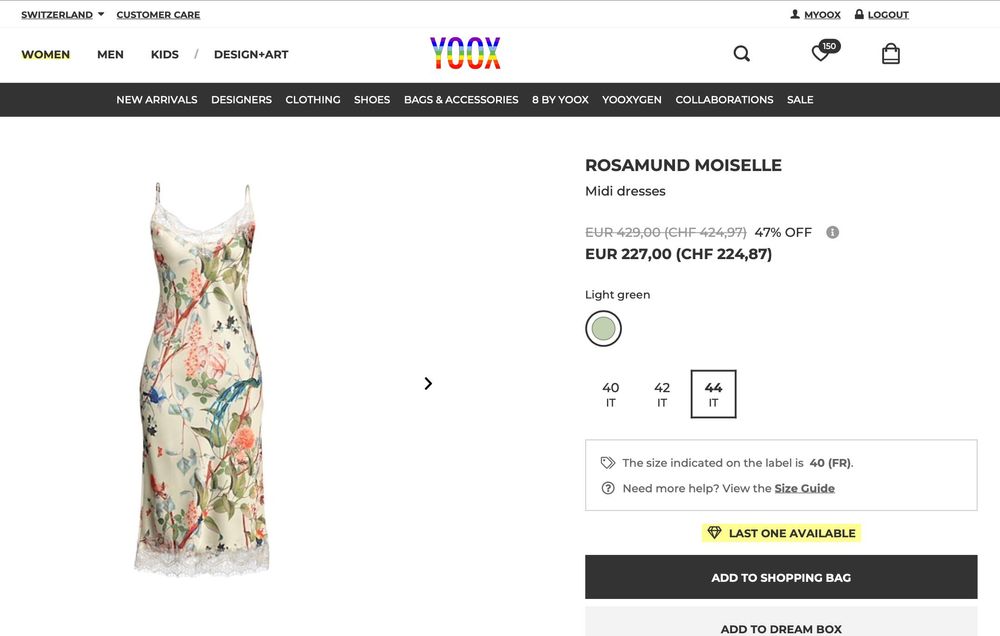Open the Size Guide link
Image resolution: width=1000 pixels, height=636 pixels.
pyautogui.click(x=804, y=488)
